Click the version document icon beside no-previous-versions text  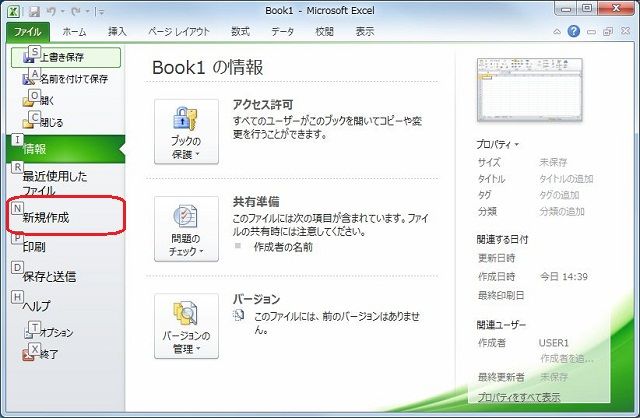point(239,315)
